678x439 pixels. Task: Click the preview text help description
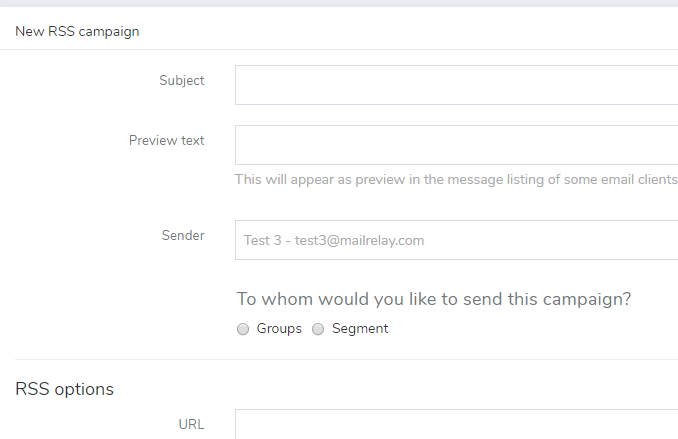coord(455,180)
